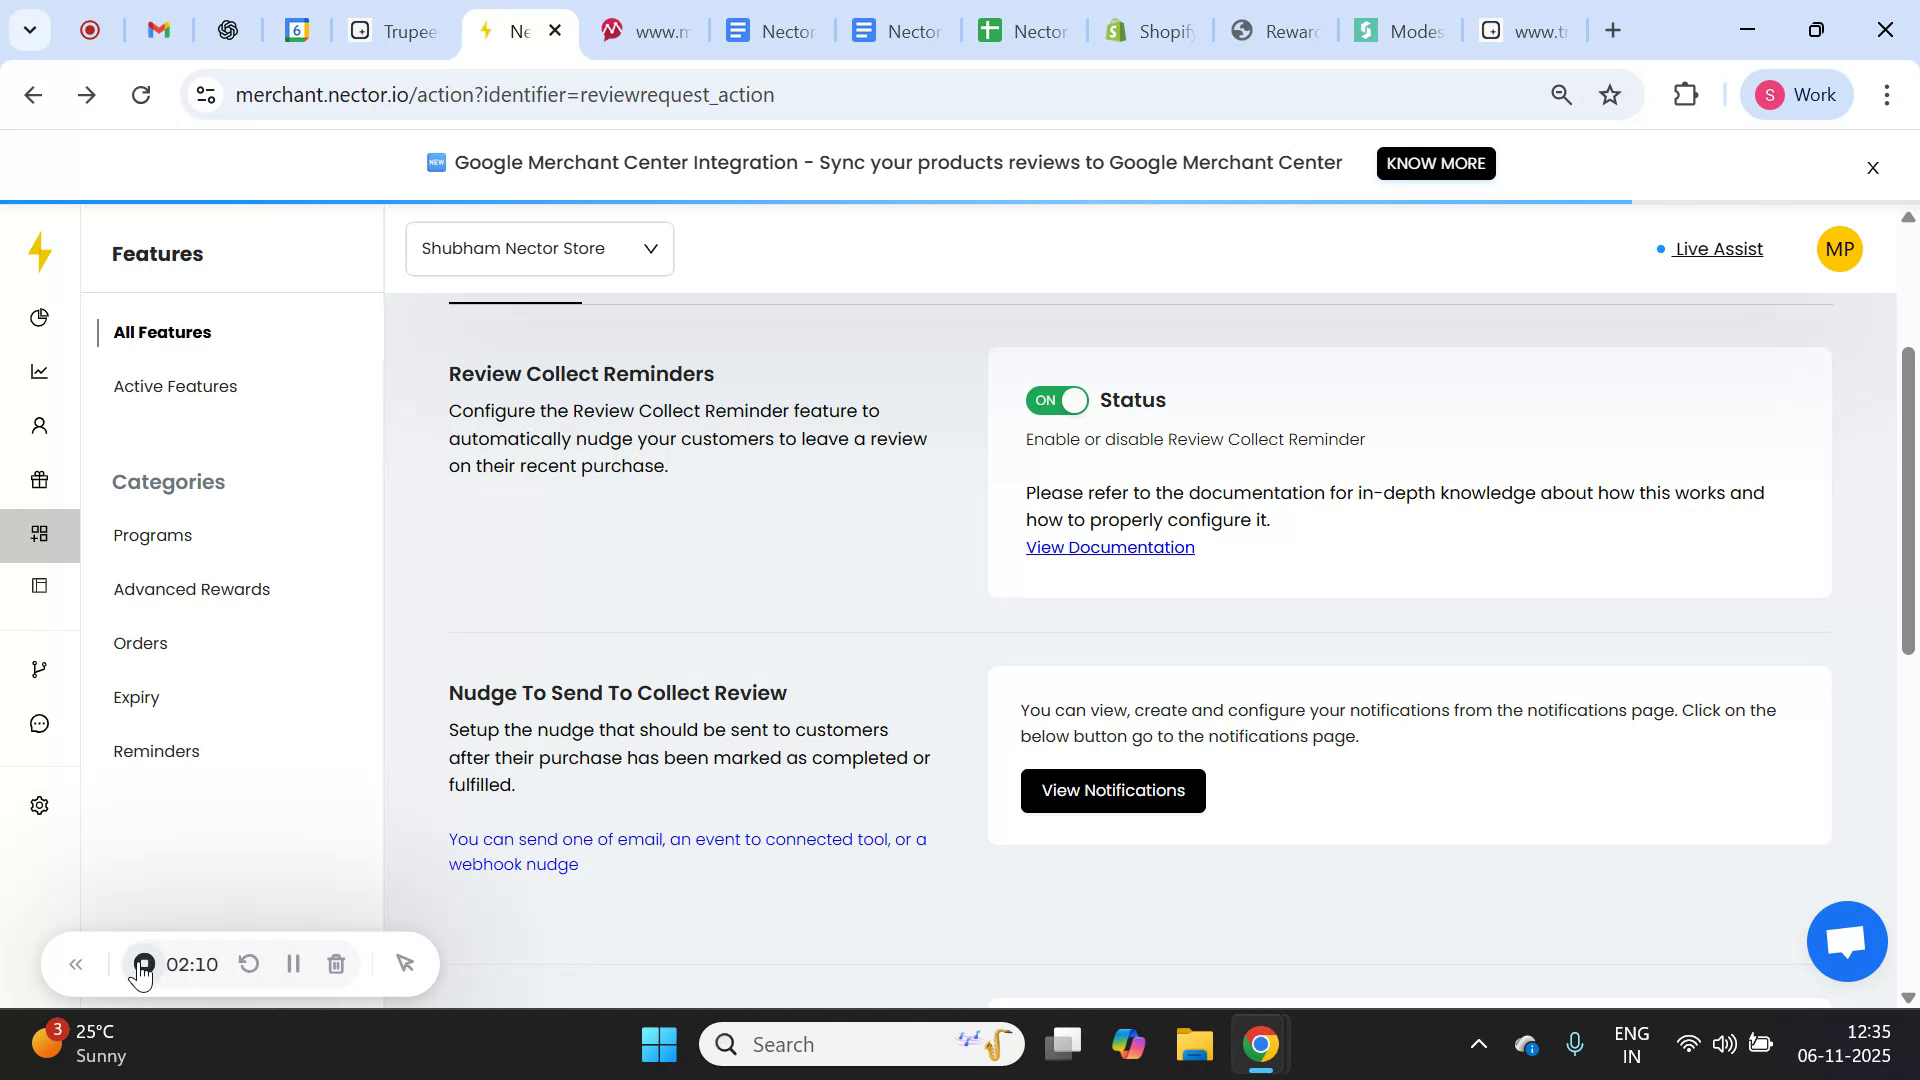Open the View Documentation link
Image resolution: width=1920 pixels, height=1080 pixels.
coord(1110,547)
